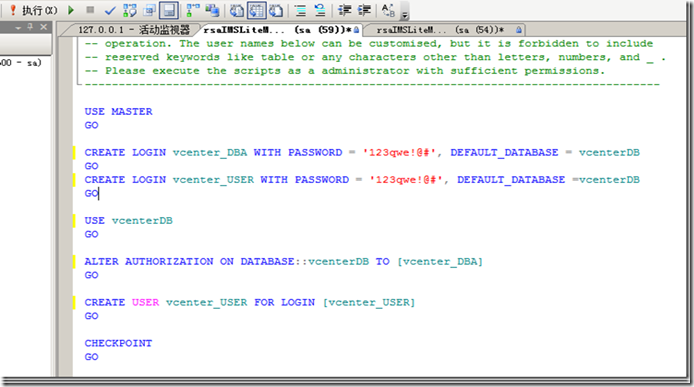
Task: Click the increase indent icon
Action: point(364,10)
